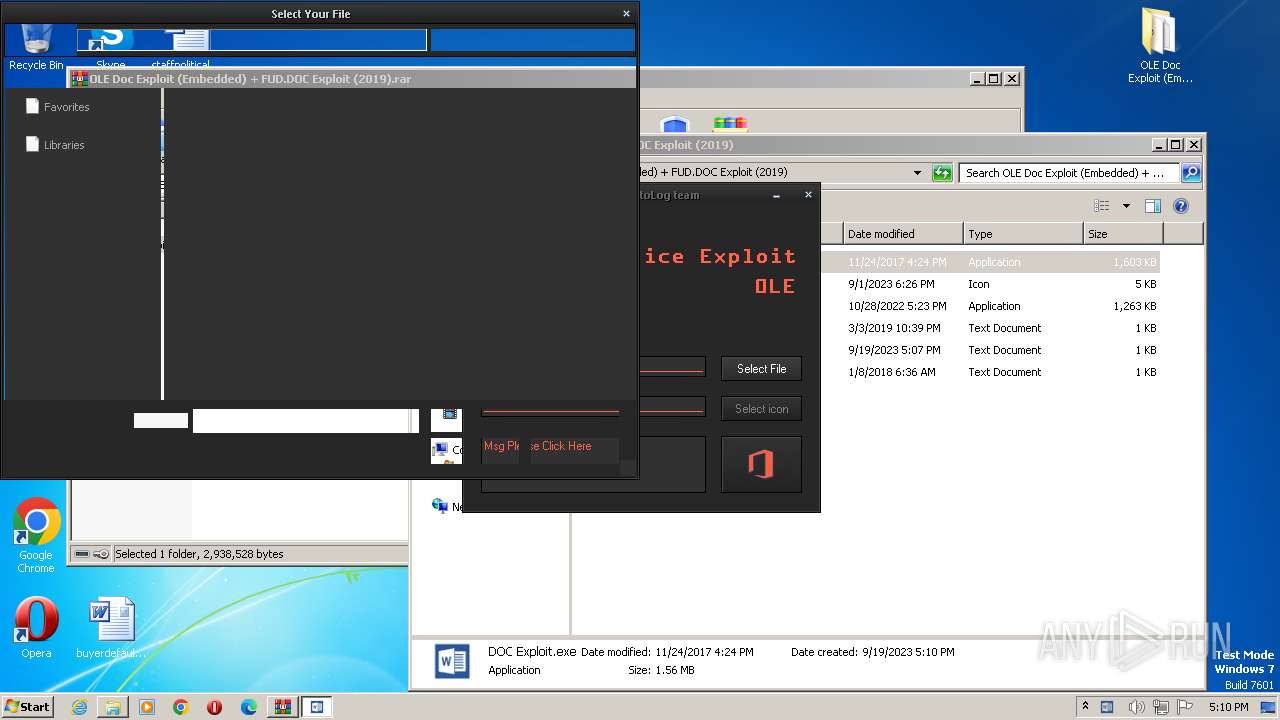Open the view options dropdown arrow

pyautogui.click(x=1126, y=206)
